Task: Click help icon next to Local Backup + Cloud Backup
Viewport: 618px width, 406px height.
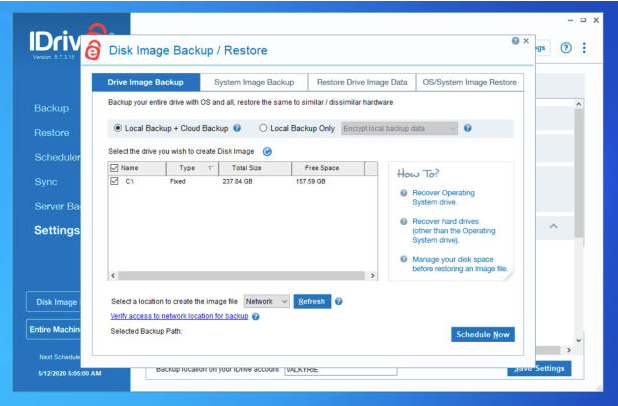Action: pos(237,128)
